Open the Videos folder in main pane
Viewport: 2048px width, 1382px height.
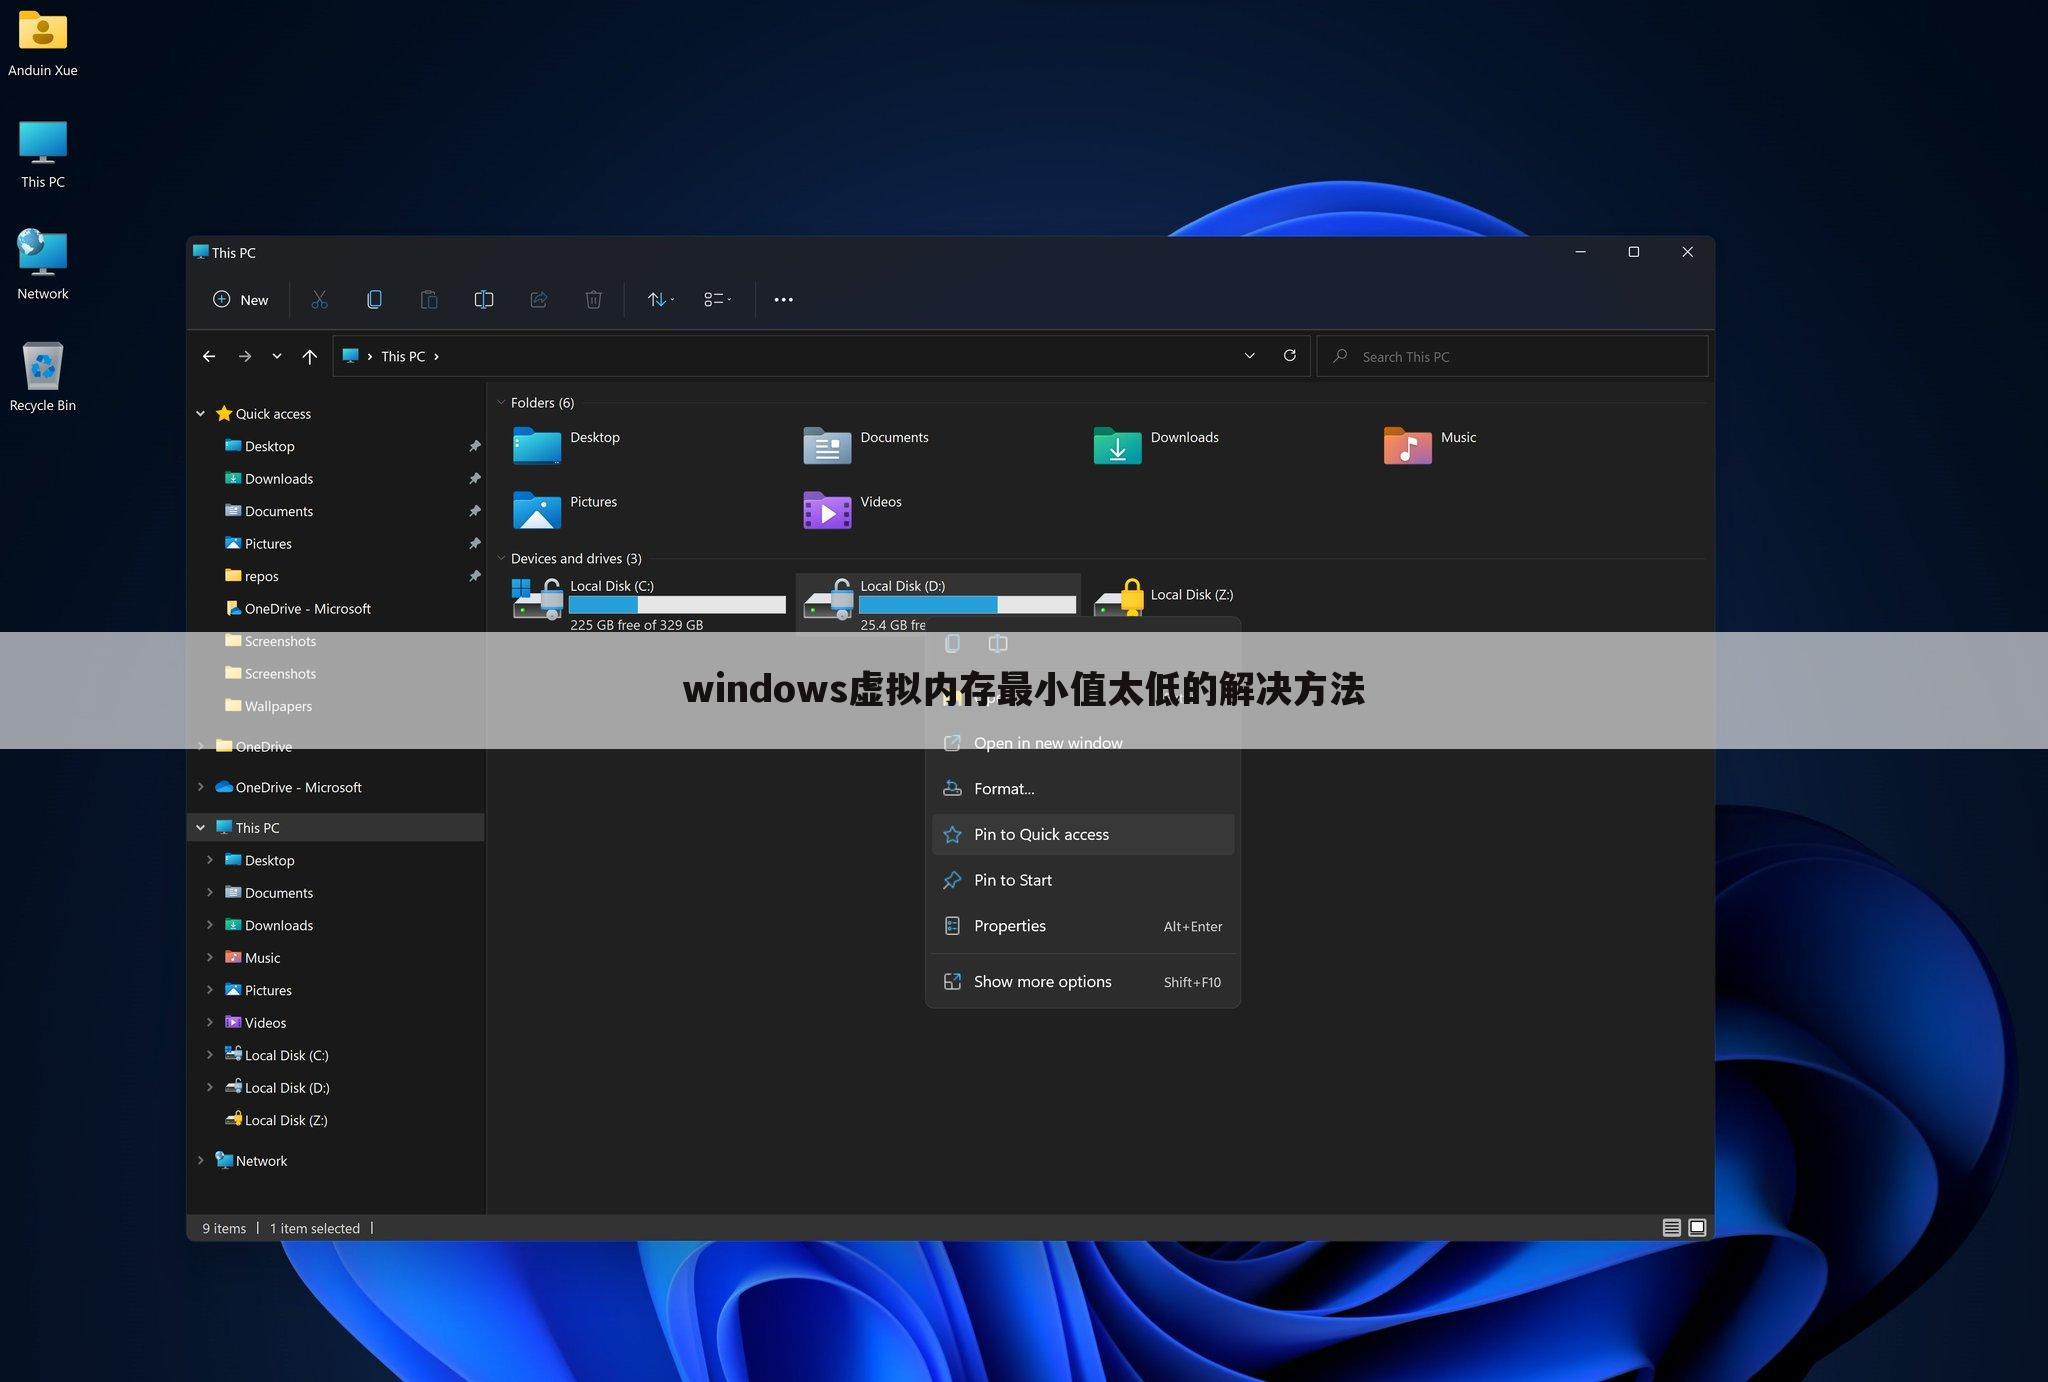pyautogui.click(x=853, y=510)
